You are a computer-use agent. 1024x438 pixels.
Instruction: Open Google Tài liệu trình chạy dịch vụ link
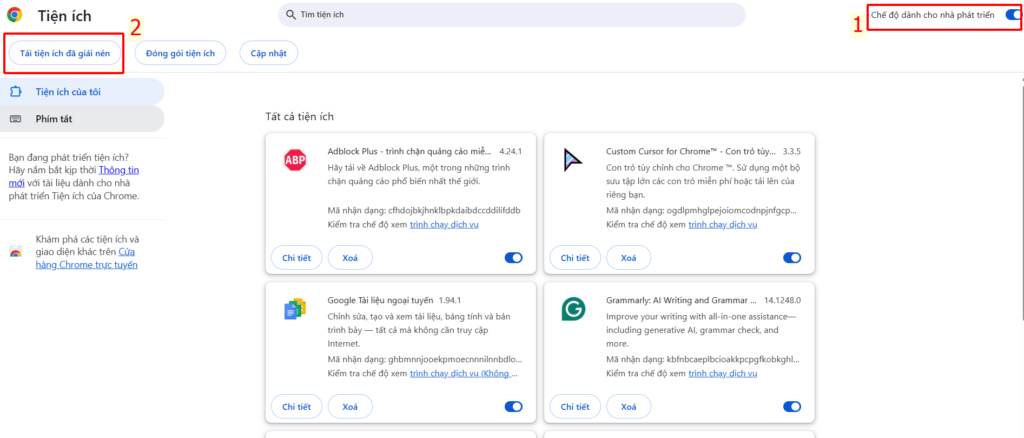point(464,373)
